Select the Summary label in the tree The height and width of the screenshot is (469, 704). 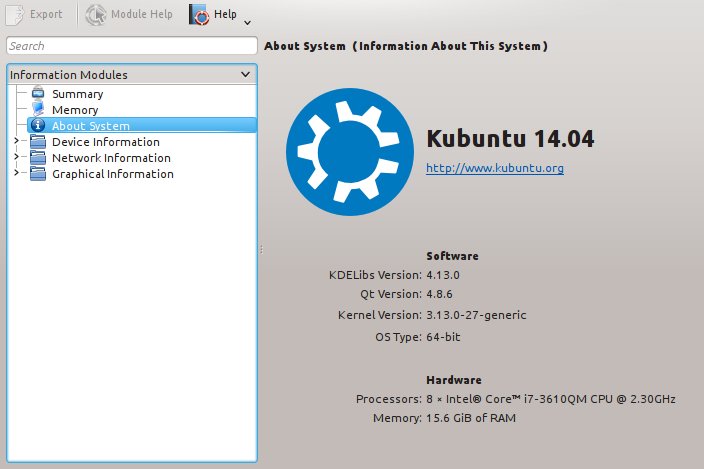[x=77, y=94]
